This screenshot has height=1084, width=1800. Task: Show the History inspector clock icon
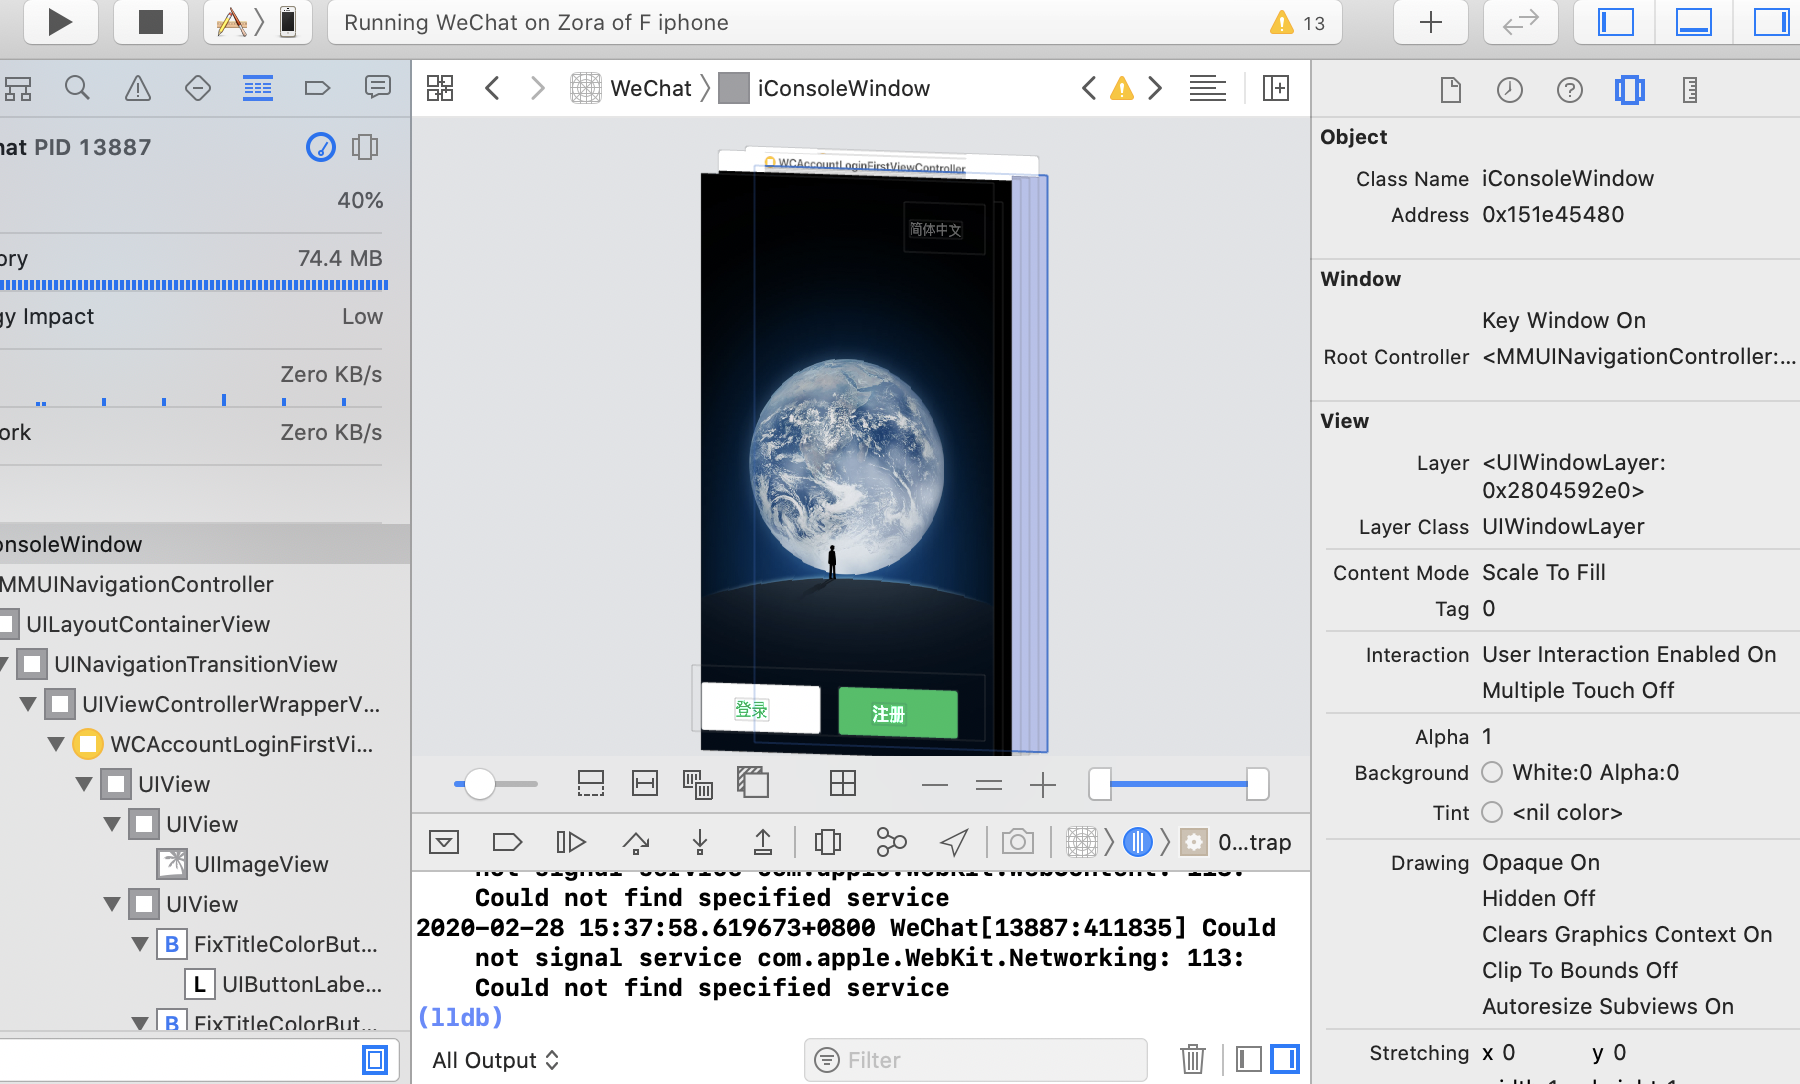1510,90
